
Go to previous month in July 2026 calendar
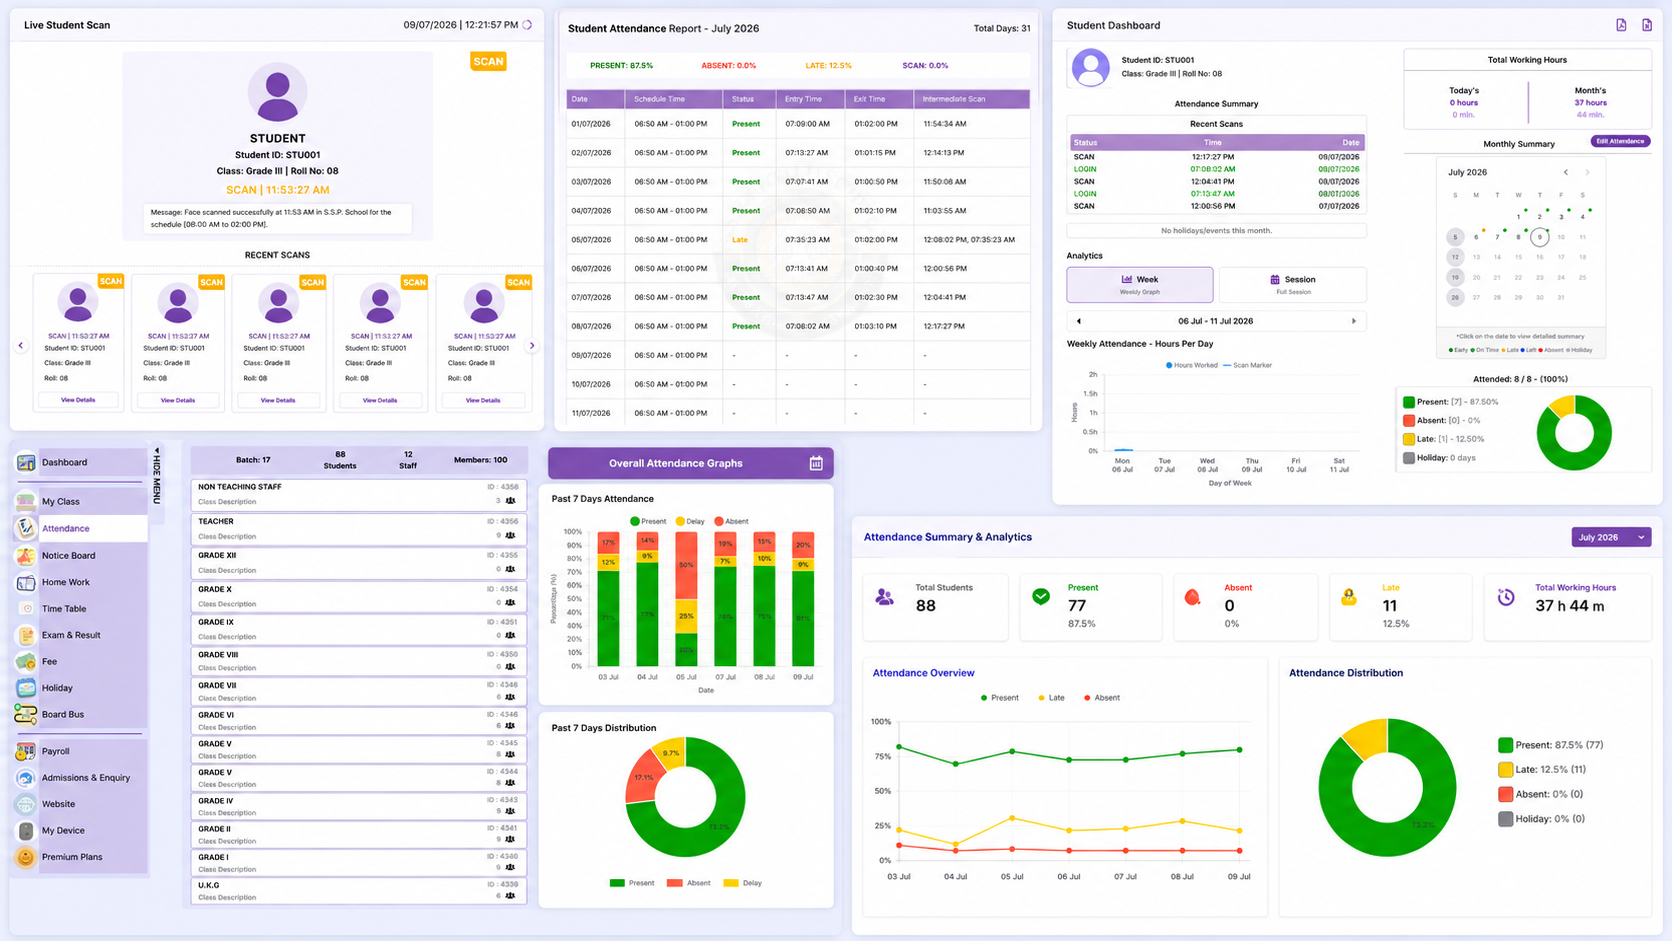[1566, 172]
